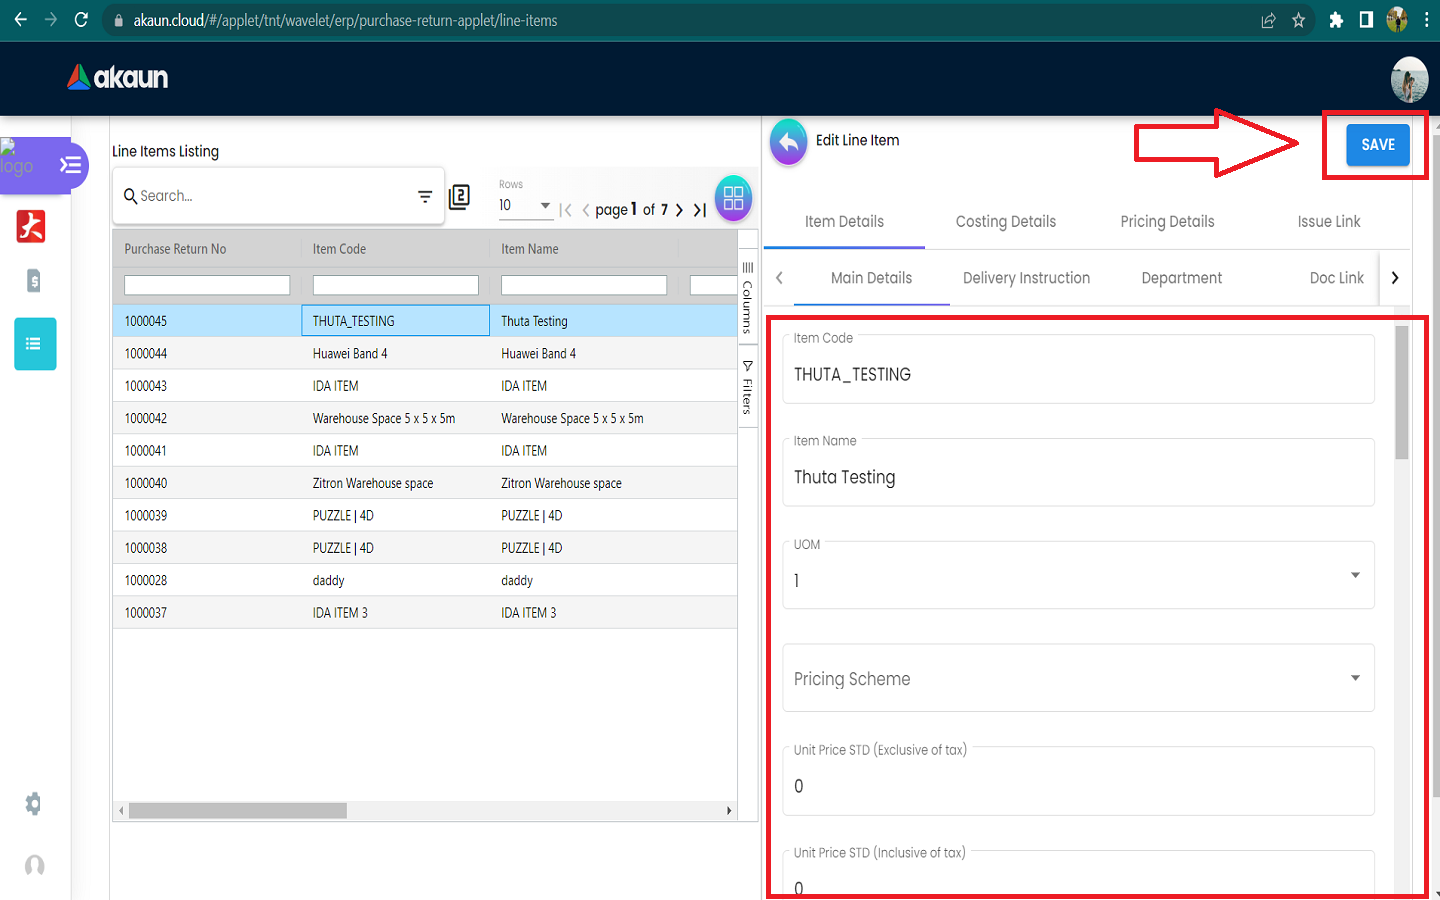Viewport: 1440px width, 900px height.
Task: Expand the UOM dropdown
Action: pyautogui.click(x=1355, y=575)
